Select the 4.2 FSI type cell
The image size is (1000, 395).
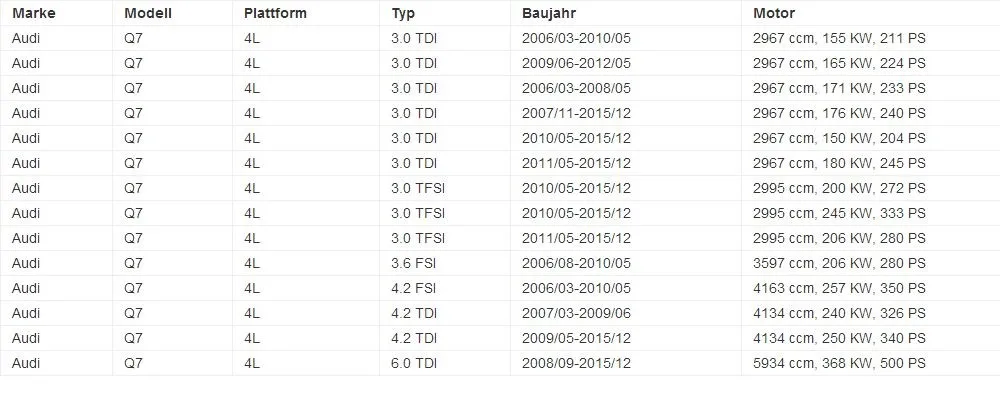[413, 288]
